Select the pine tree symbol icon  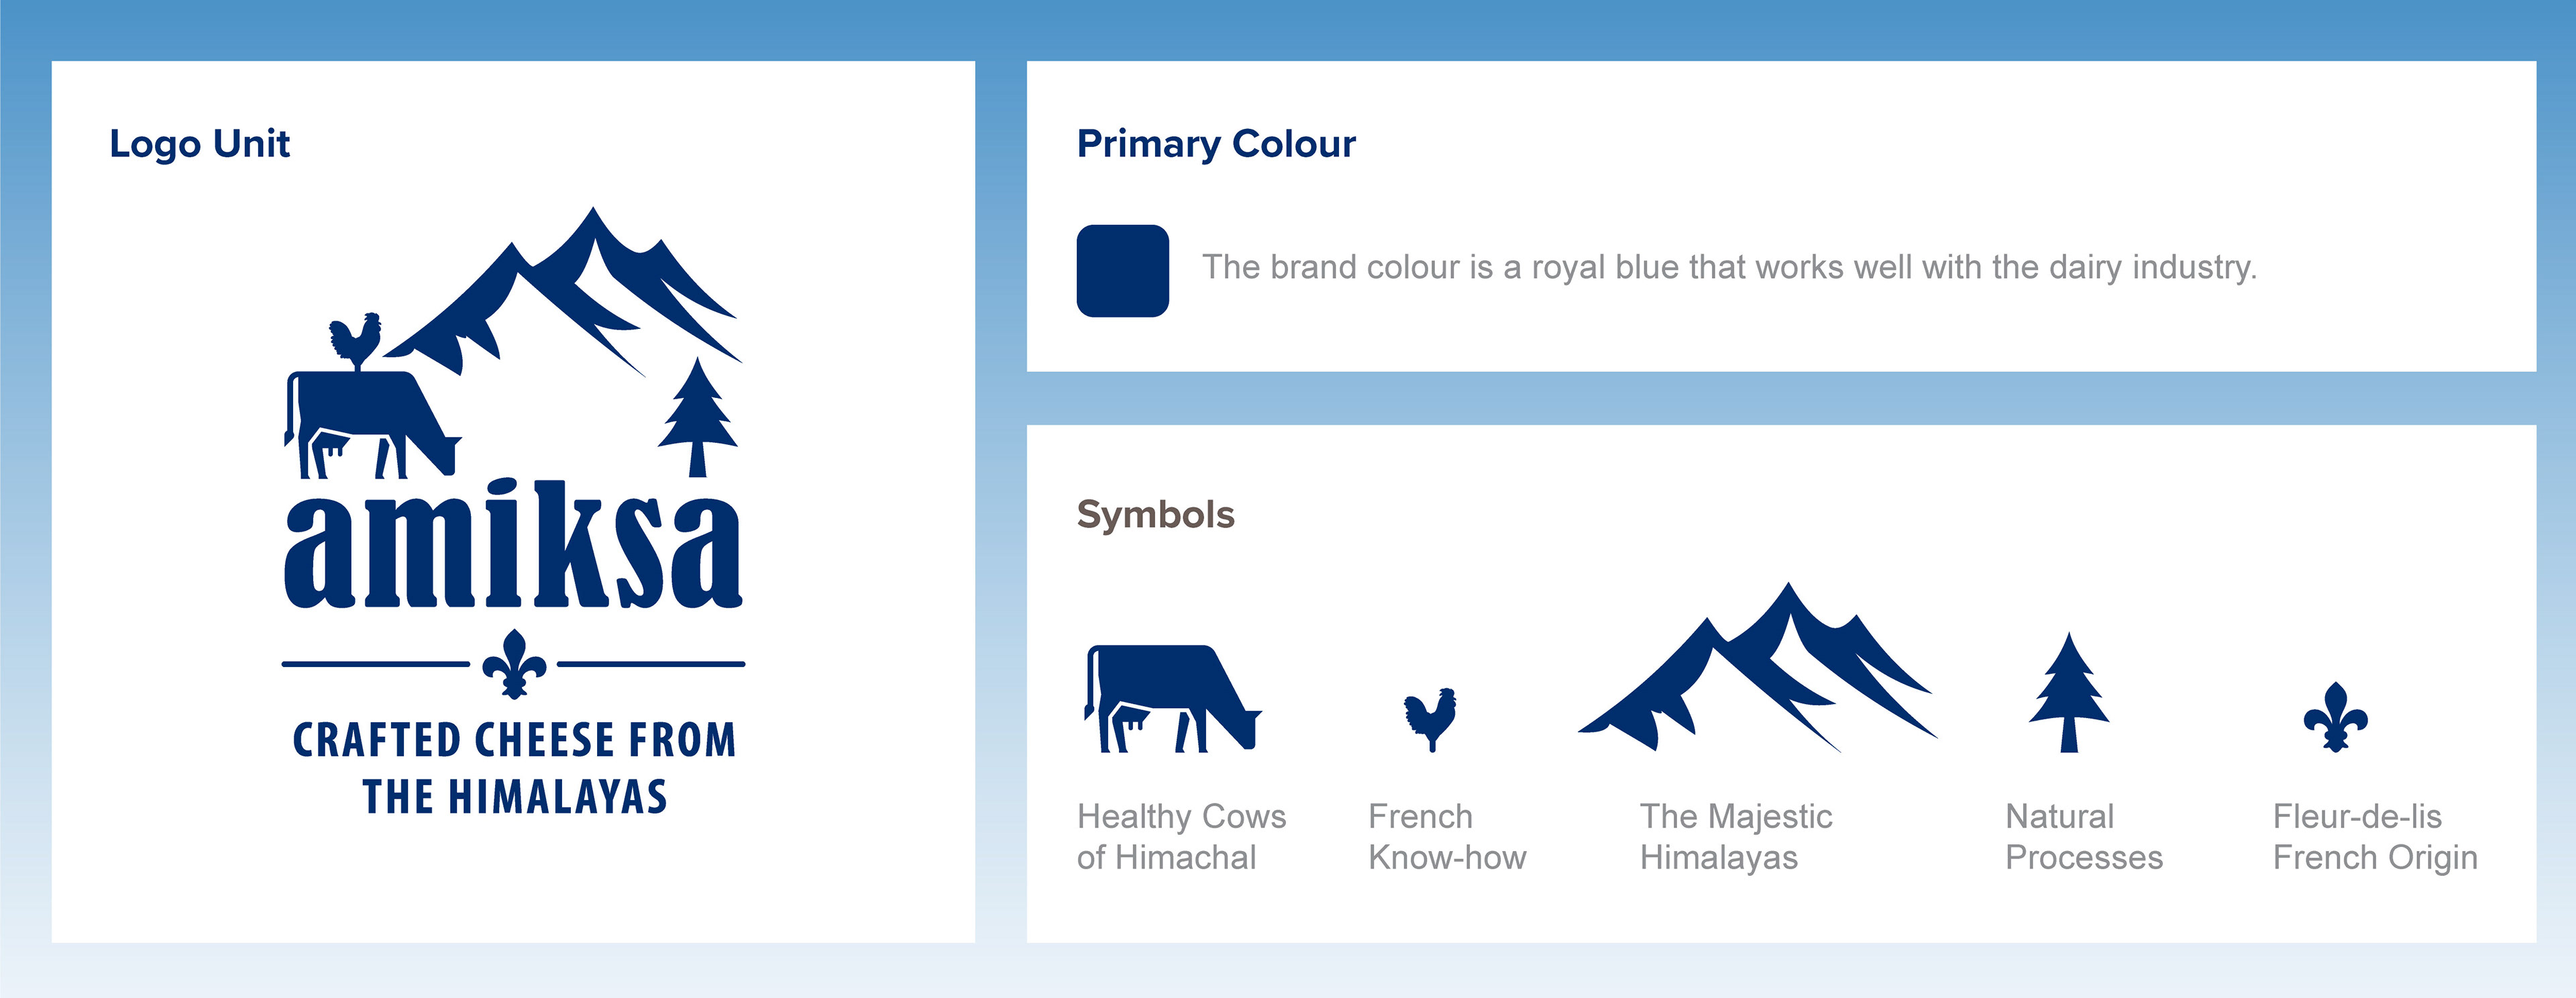coord(2068,692)
